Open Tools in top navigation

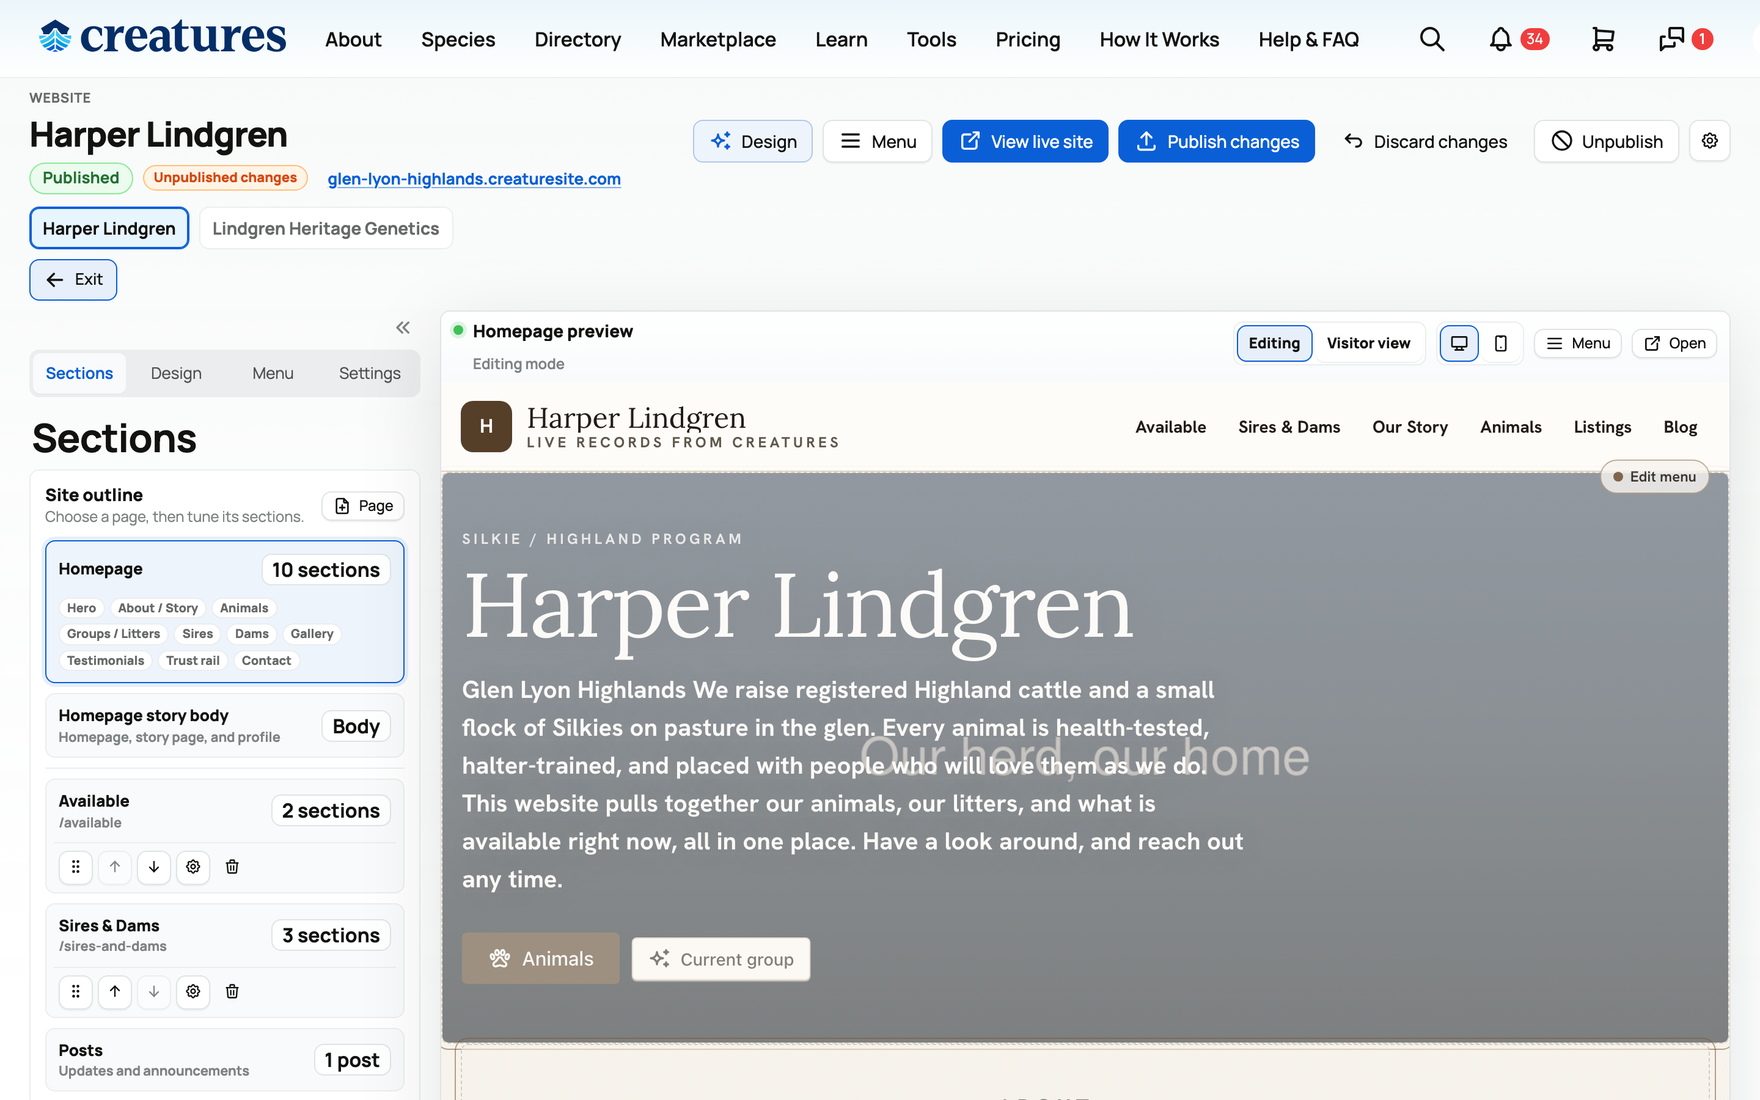931,39
